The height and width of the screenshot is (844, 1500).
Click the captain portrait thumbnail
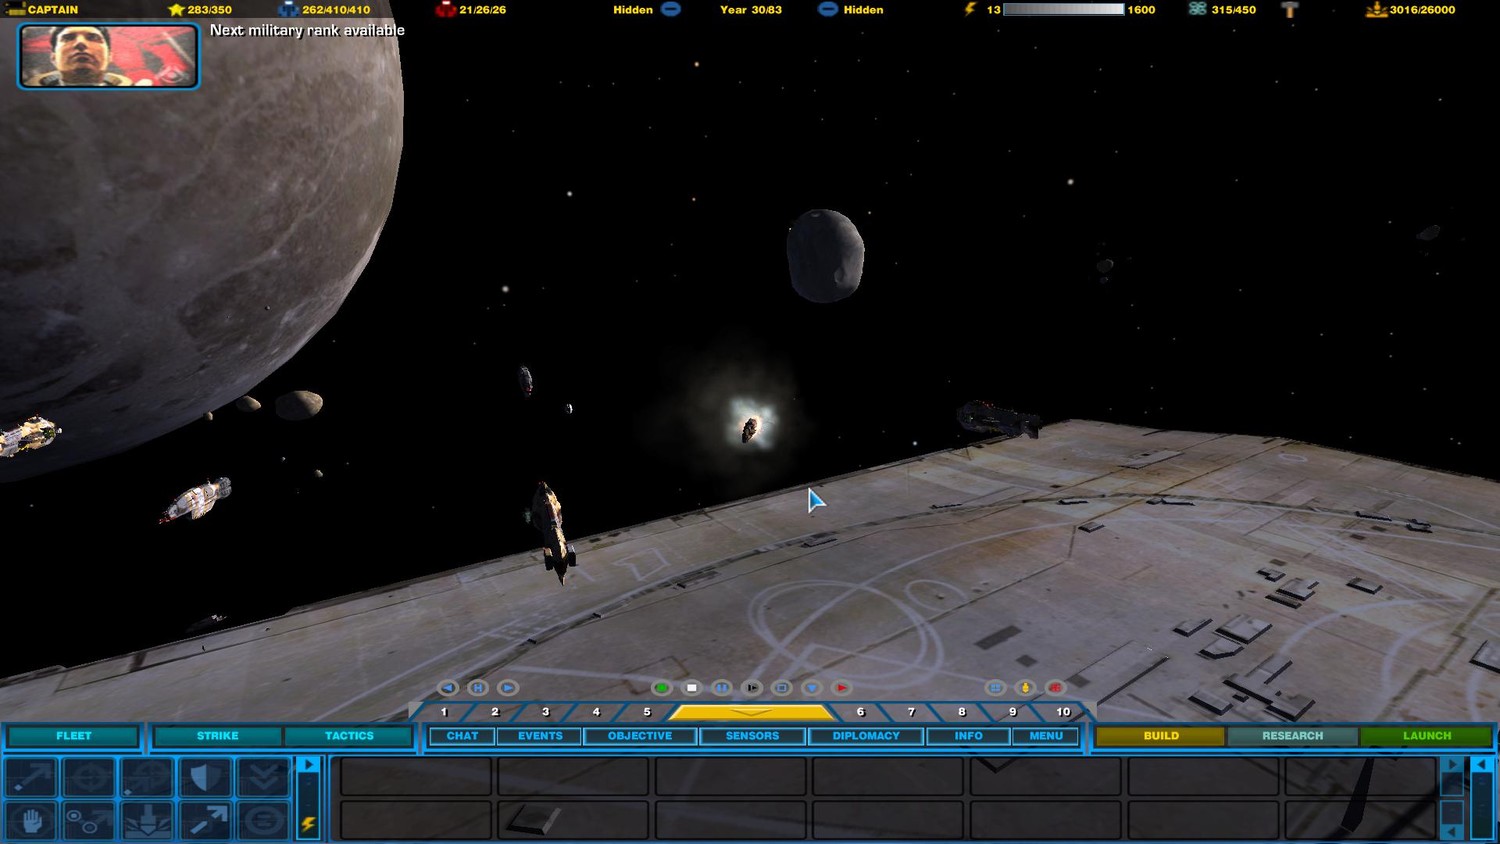click(x=108, y=56)
